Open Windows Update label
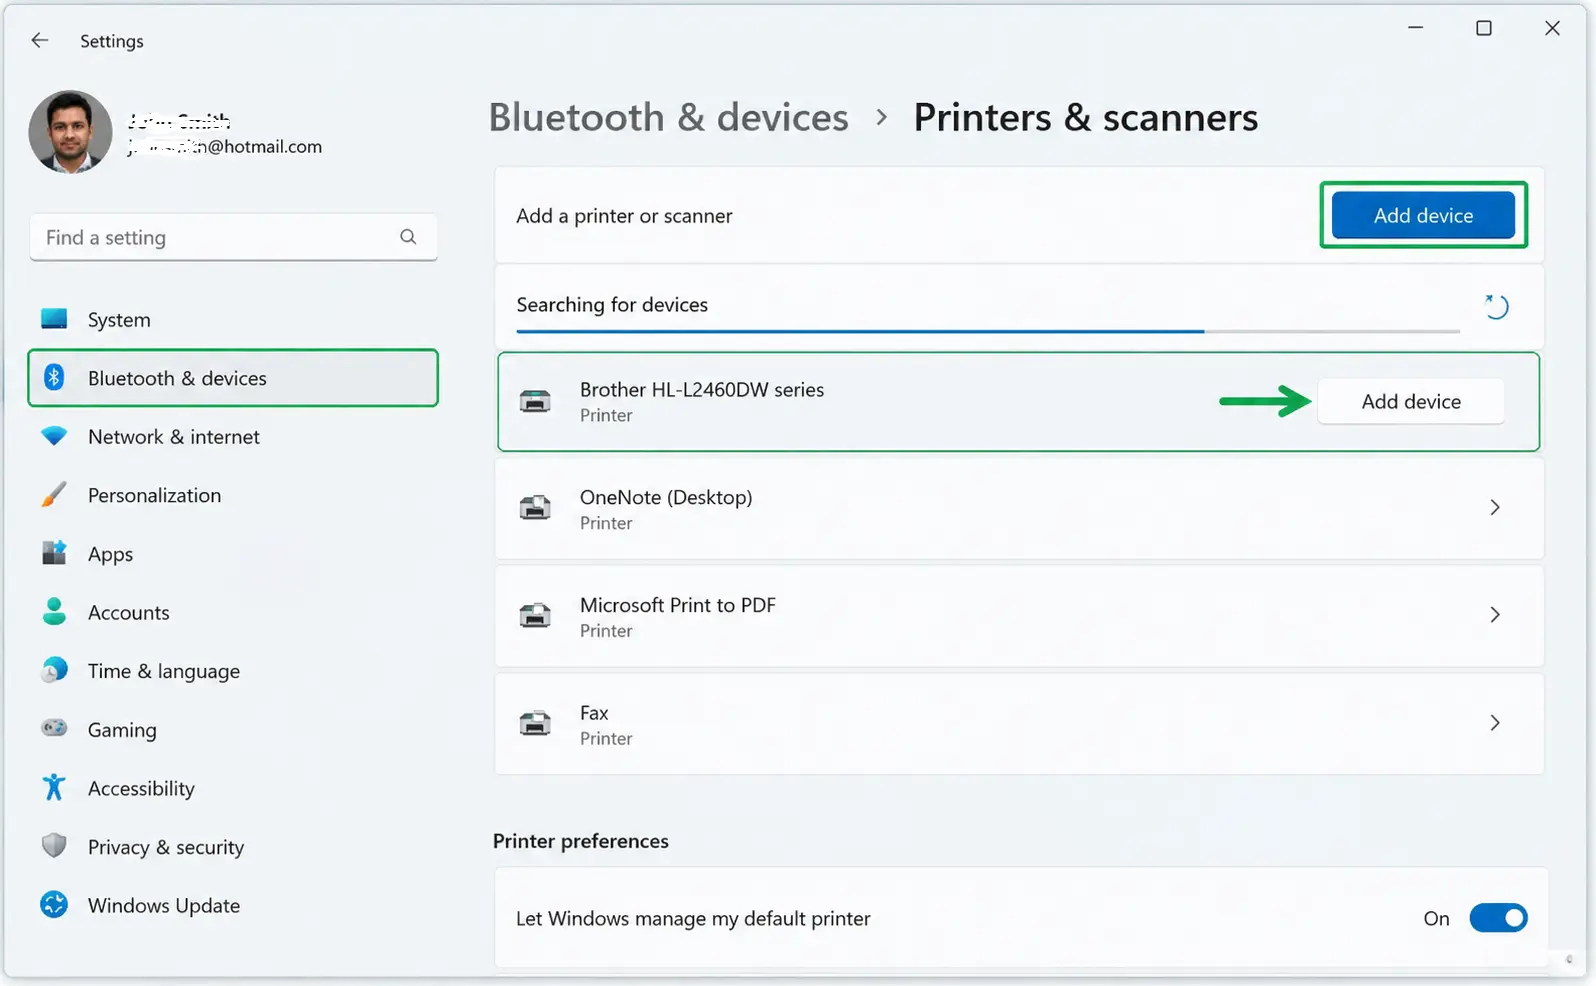 pos(164,905)
